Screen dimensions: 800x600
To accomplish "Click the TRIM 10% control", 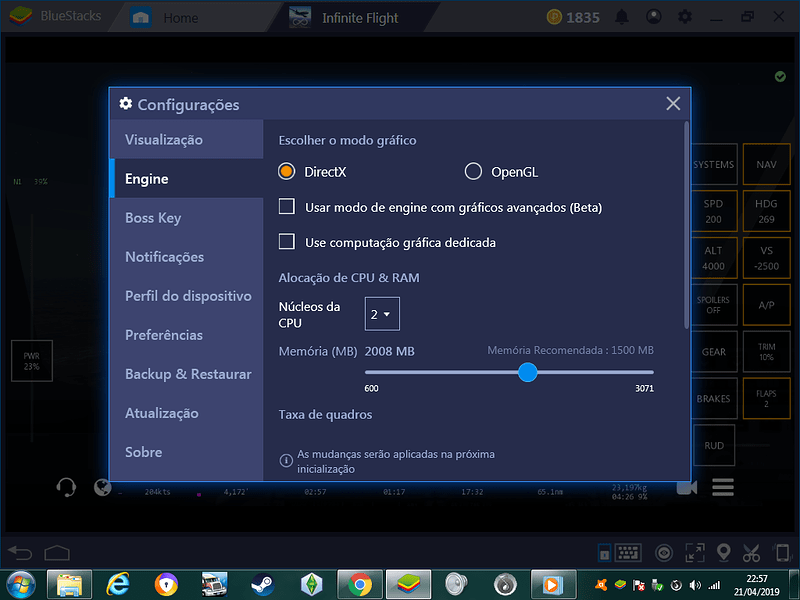I will pyautogui.click(x=766, y=352).
